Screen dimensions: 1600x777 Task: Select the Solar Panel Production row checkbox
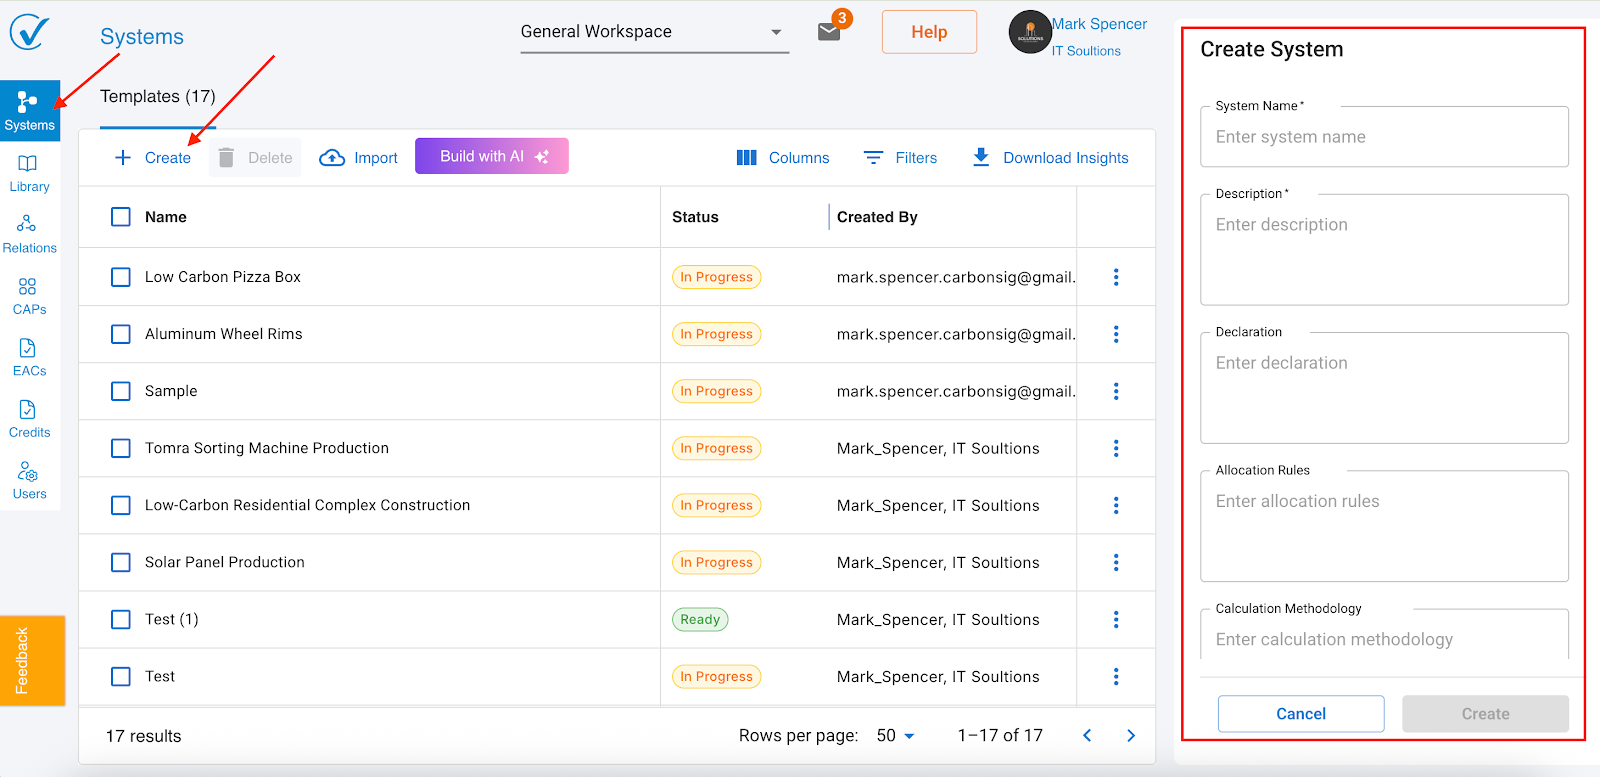click(121, 562)
